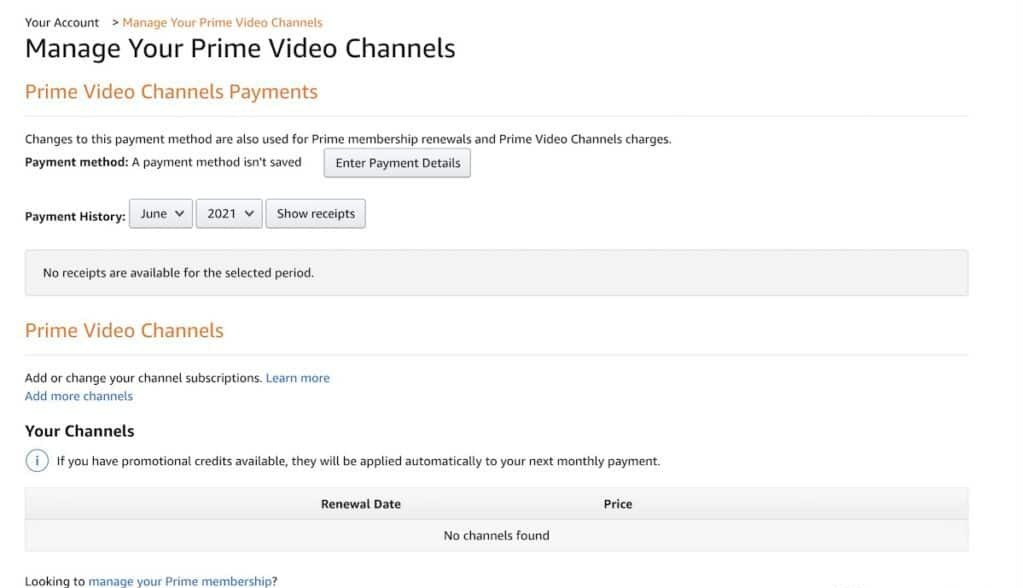Click the No channels found table row
The image size is (1023, 588).
click(x=496, y=535)
